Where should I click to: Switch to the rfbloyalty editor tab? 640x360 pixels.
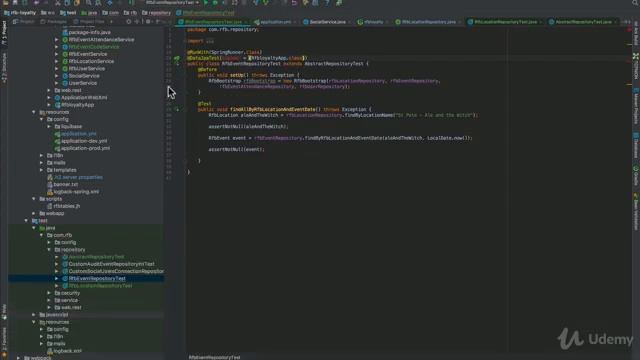point(371,22)
